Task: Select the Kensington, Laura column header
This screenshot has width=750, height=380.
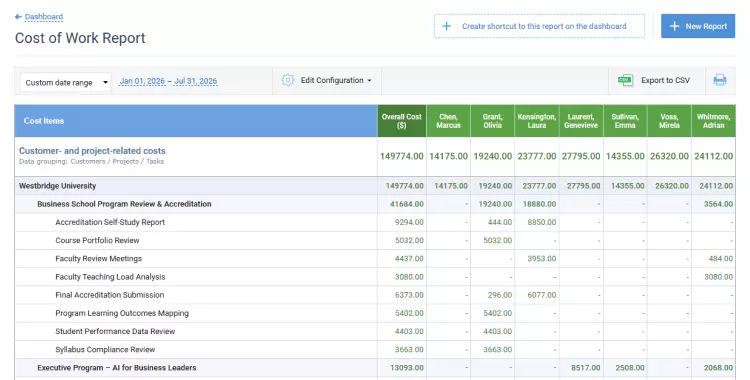Action: (x=537, y=121)
